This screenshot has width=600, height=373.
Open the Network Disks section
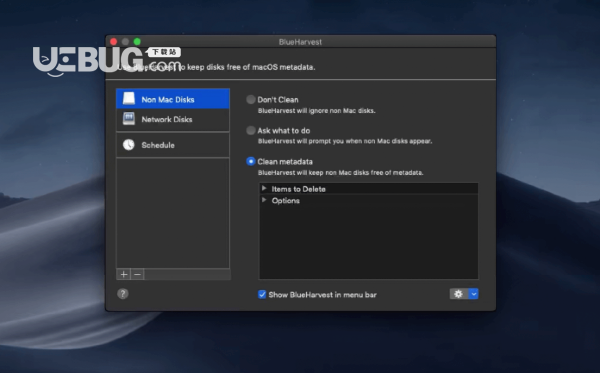click(173, 119)
